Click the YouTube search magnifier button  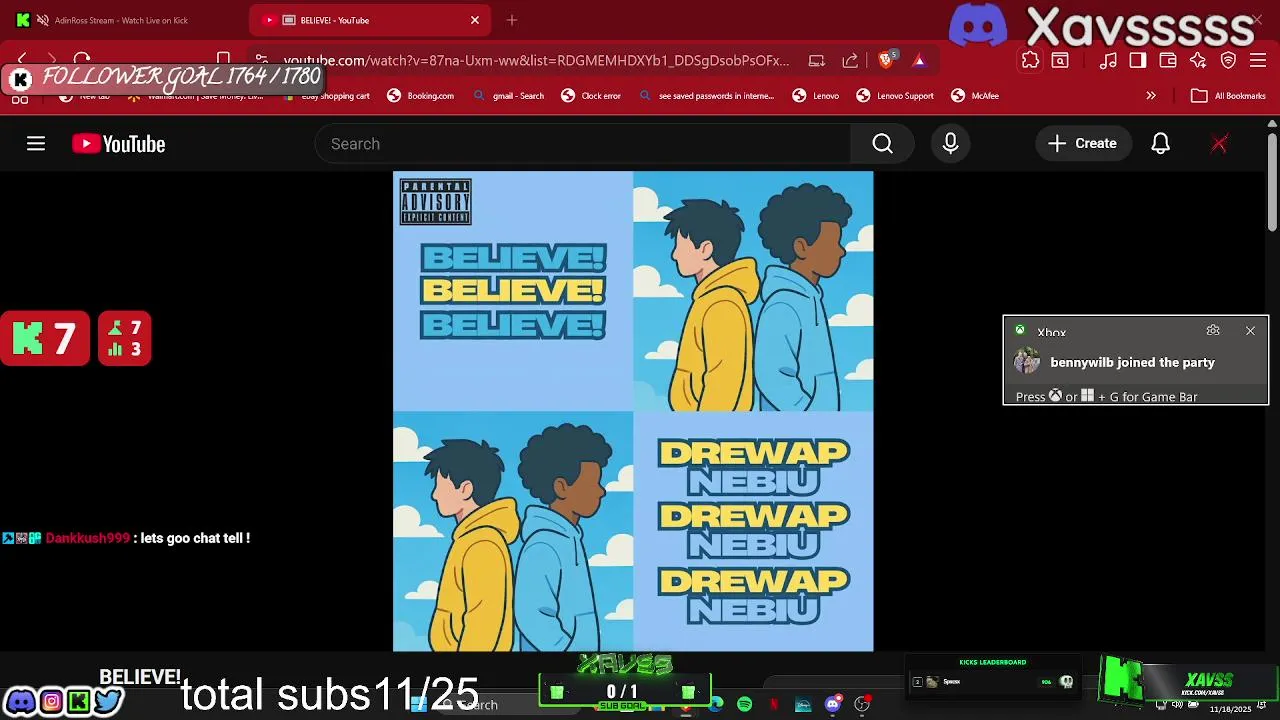click(882, 144)
